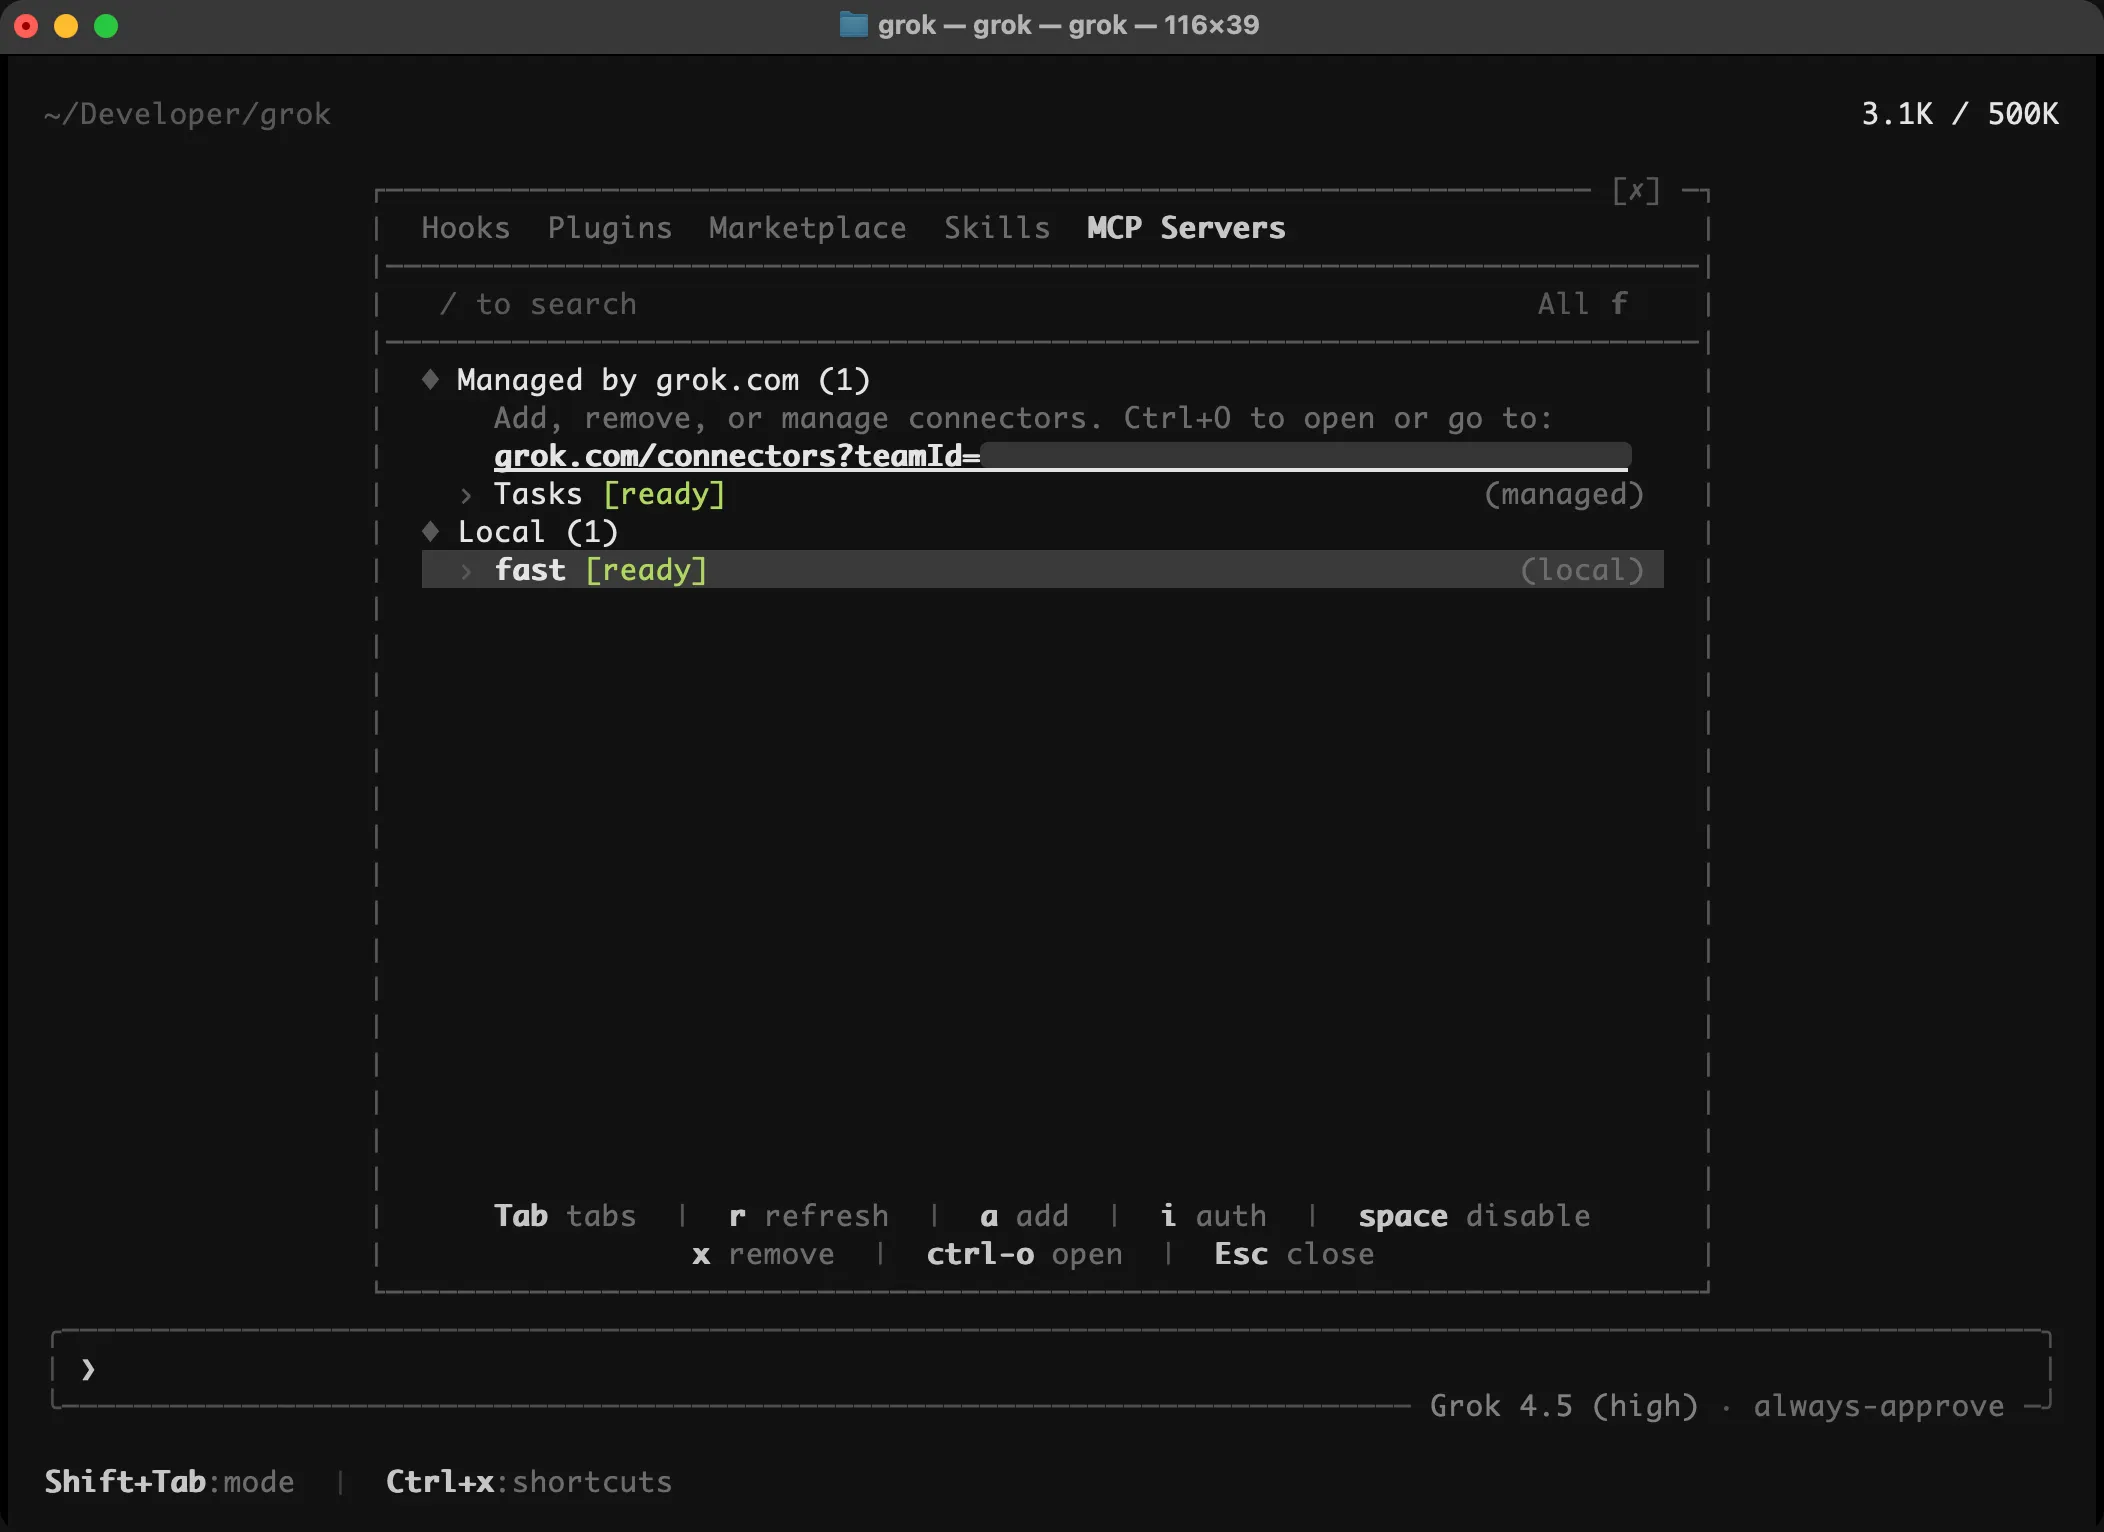The image size is (2104, 1532).
Task: Click the 'r refresh' shortcut
Action: [808, 1216]
